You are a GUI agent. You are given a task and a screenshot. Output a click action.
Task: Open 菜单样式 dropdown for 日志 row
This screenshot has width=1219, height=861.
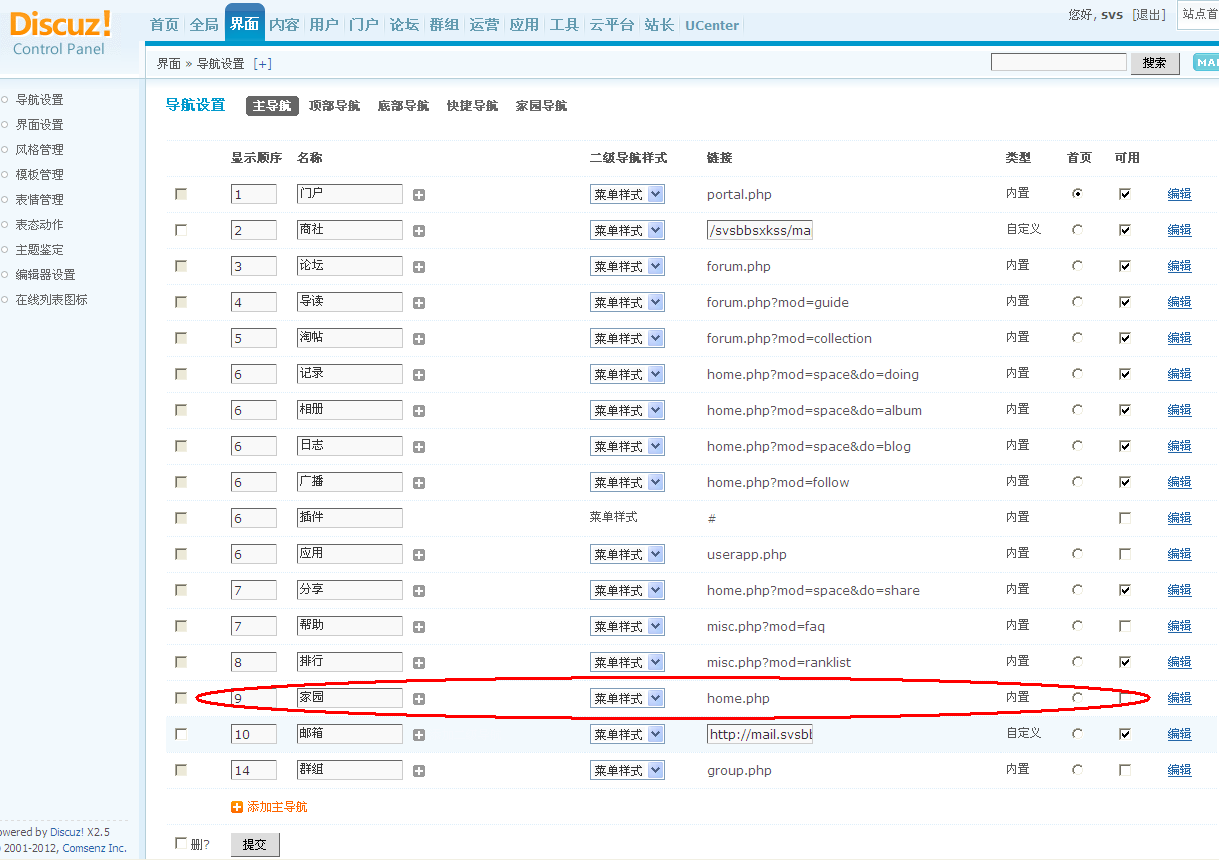[627, 447]
